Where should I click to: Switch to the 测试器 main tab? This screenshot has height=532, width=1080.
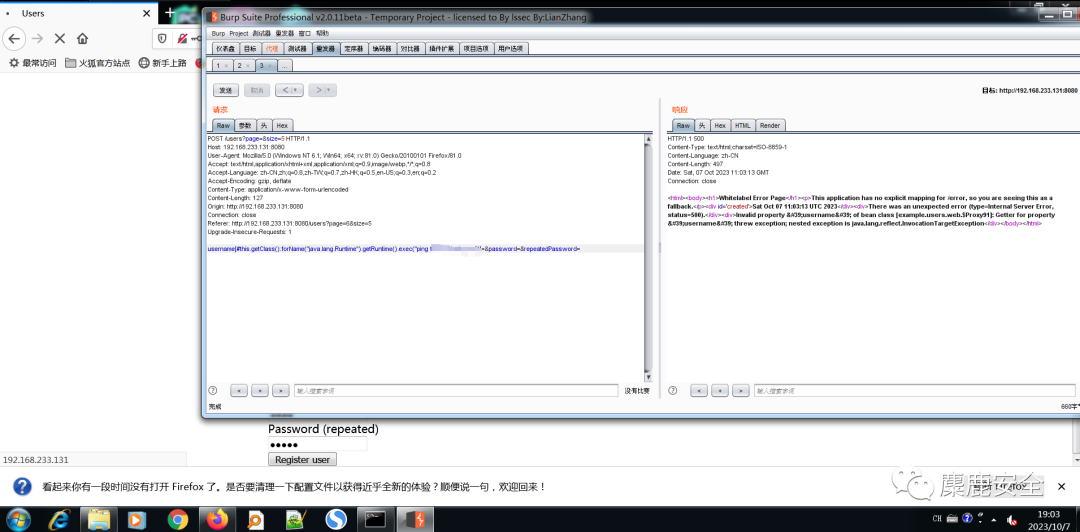point(297,48)
